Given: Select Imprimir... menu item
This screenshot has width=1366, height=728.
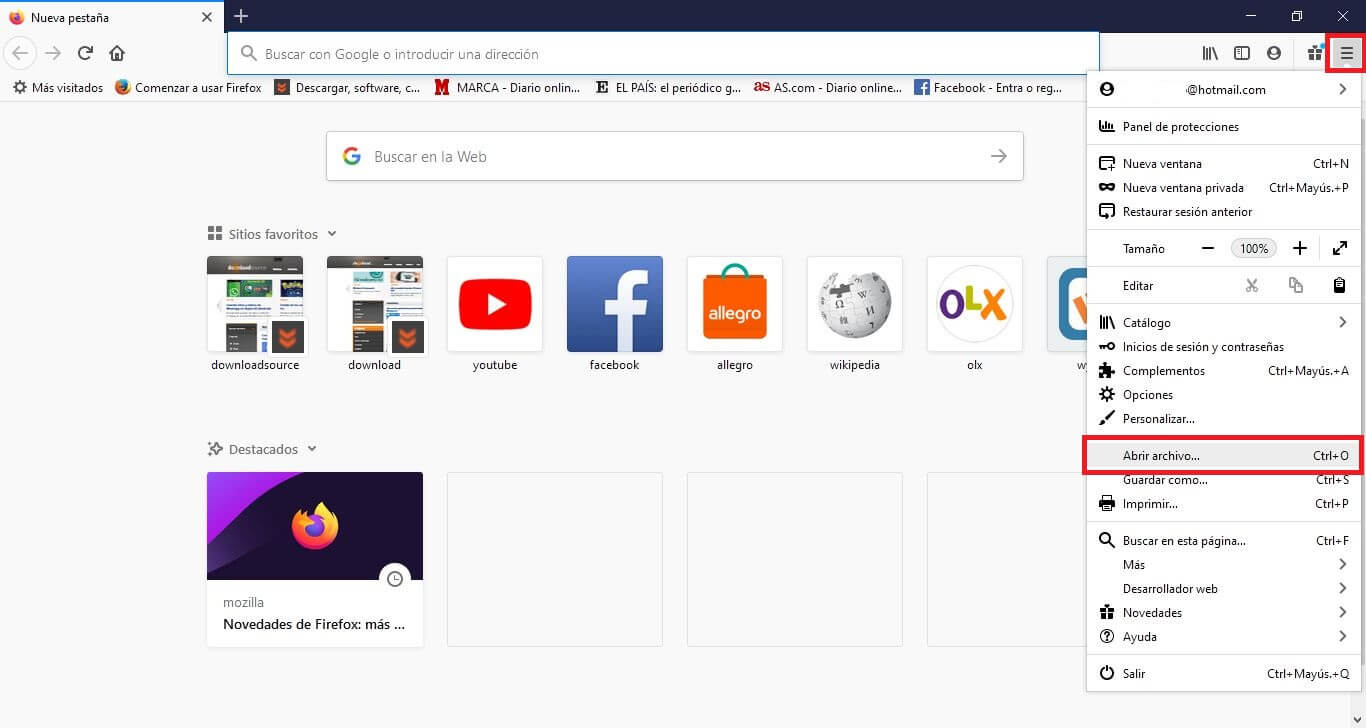Looking at the screenshot, I should pos(1225,504).
